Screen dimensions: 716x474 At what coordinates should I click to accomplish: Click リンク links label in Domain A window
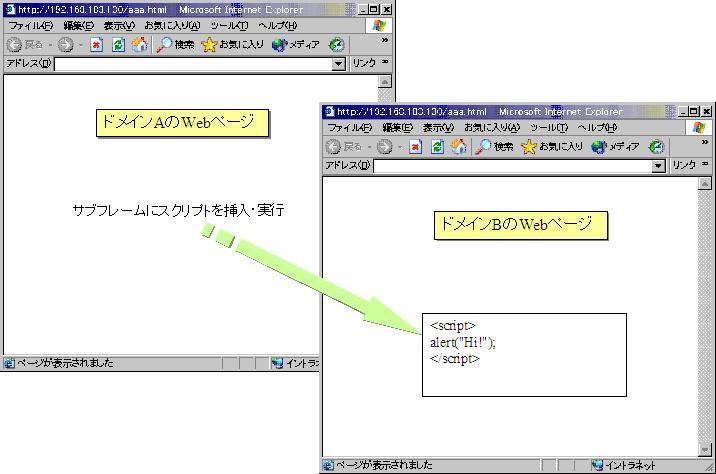click(364, 63)
